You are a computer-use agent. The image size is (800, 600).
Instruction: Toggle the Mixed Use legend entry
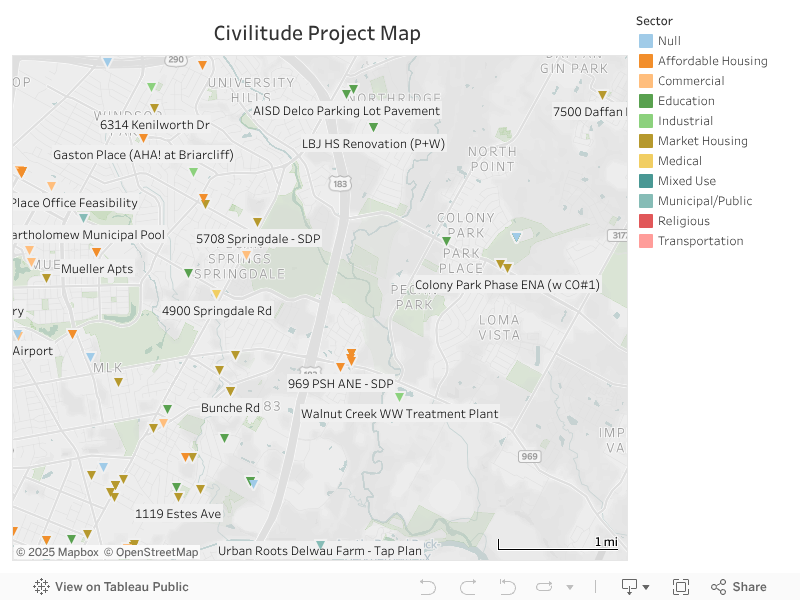[682, 180]
